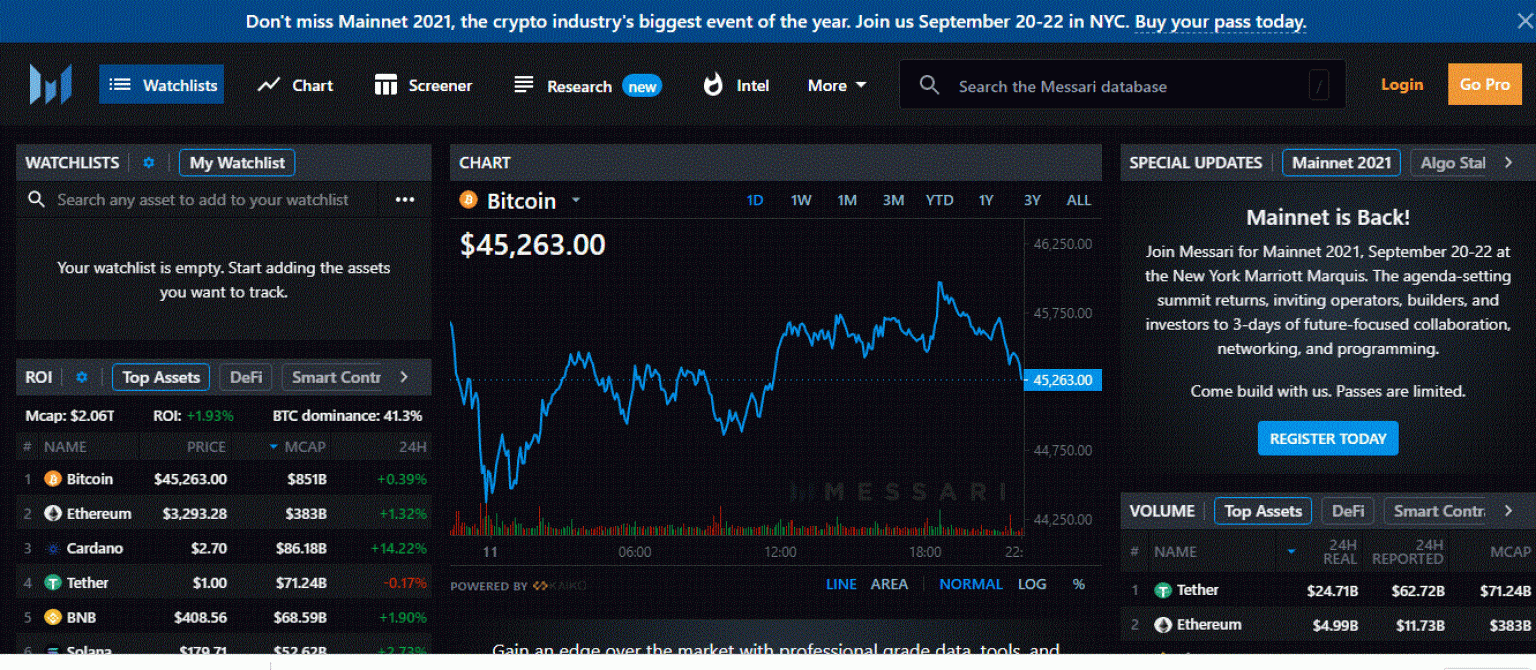Open the Screener page

click(x=423, y=86)
